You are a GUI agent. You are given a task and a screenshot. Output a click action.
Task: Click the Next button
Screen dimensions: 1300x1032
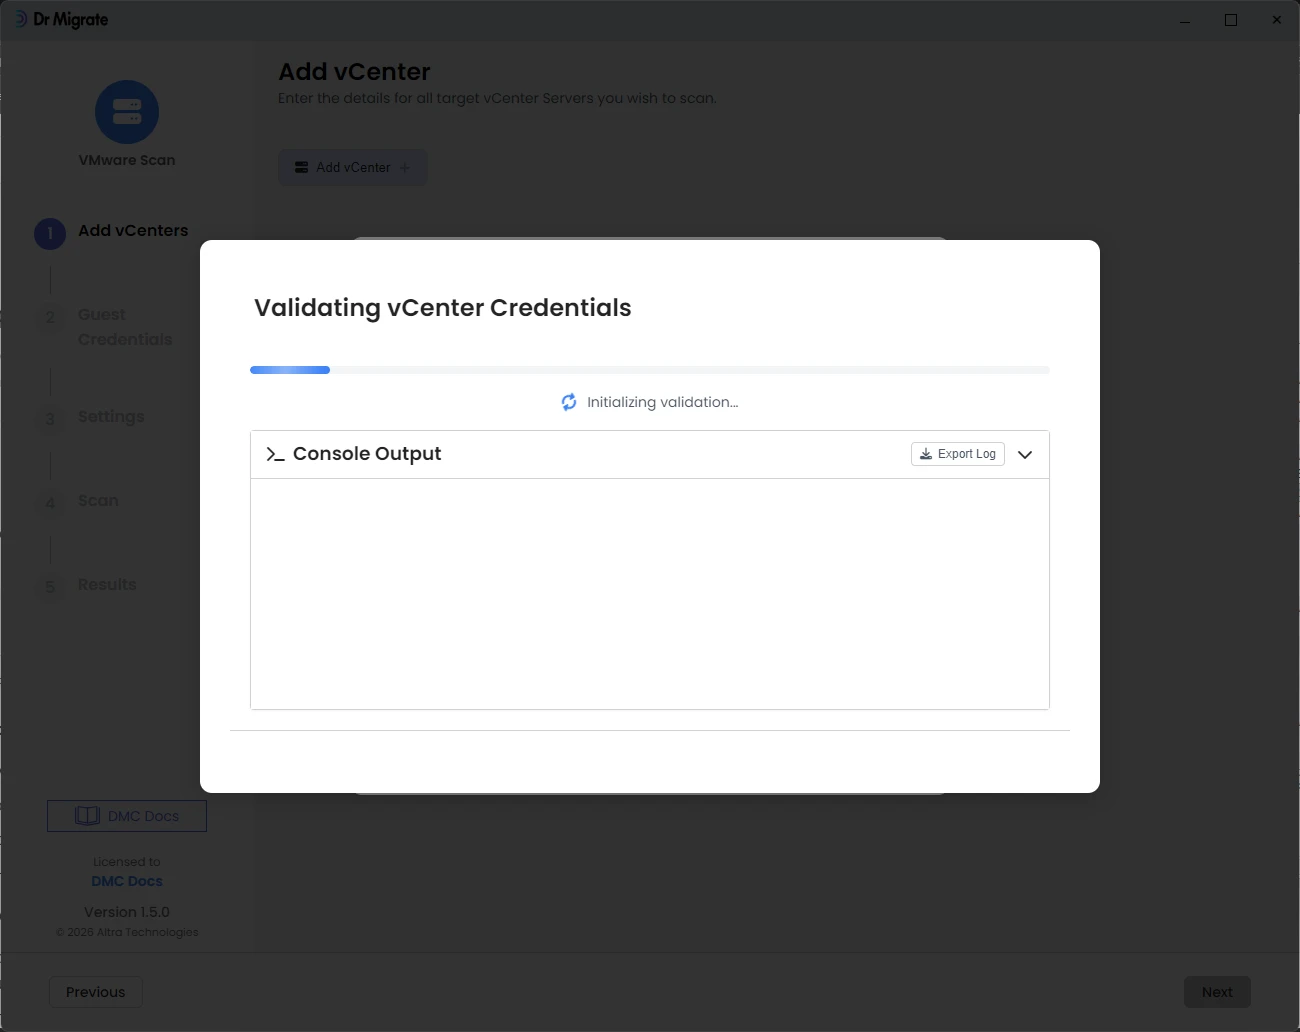1217,992
